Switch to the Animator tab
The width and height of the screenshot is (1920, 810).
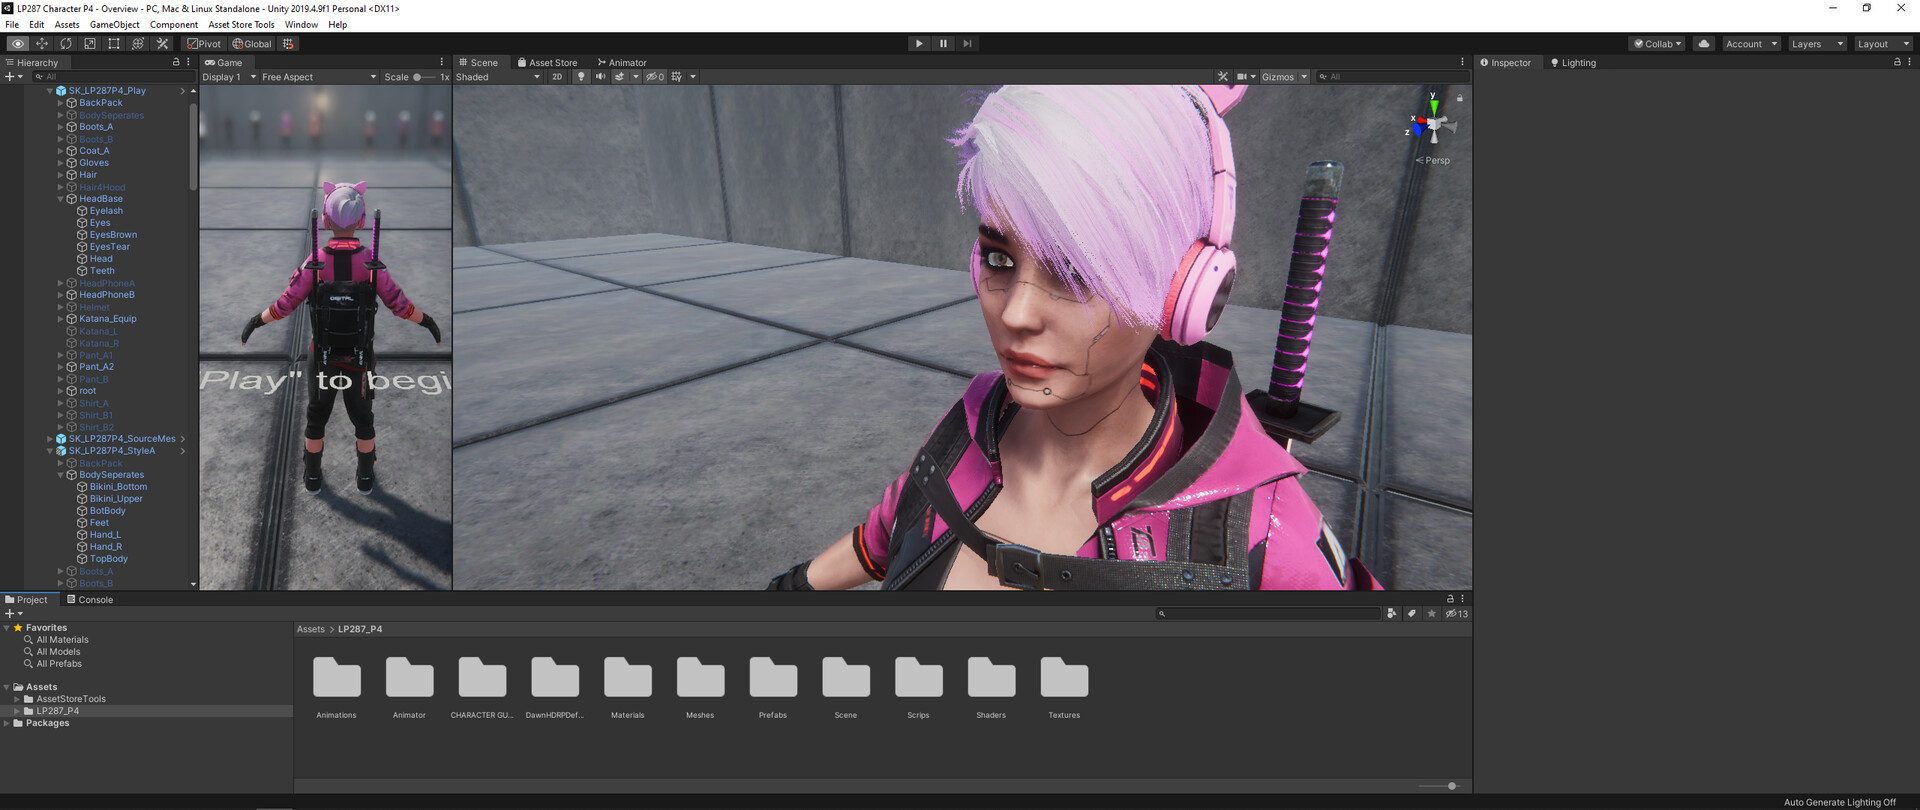tap(622, 62)
